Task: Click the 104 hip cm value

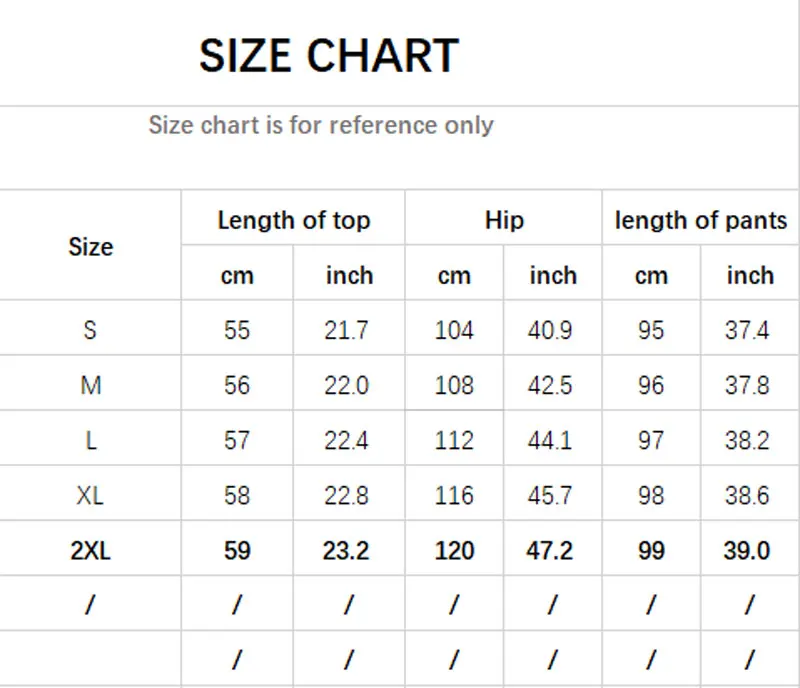Action: coord(454,330)
